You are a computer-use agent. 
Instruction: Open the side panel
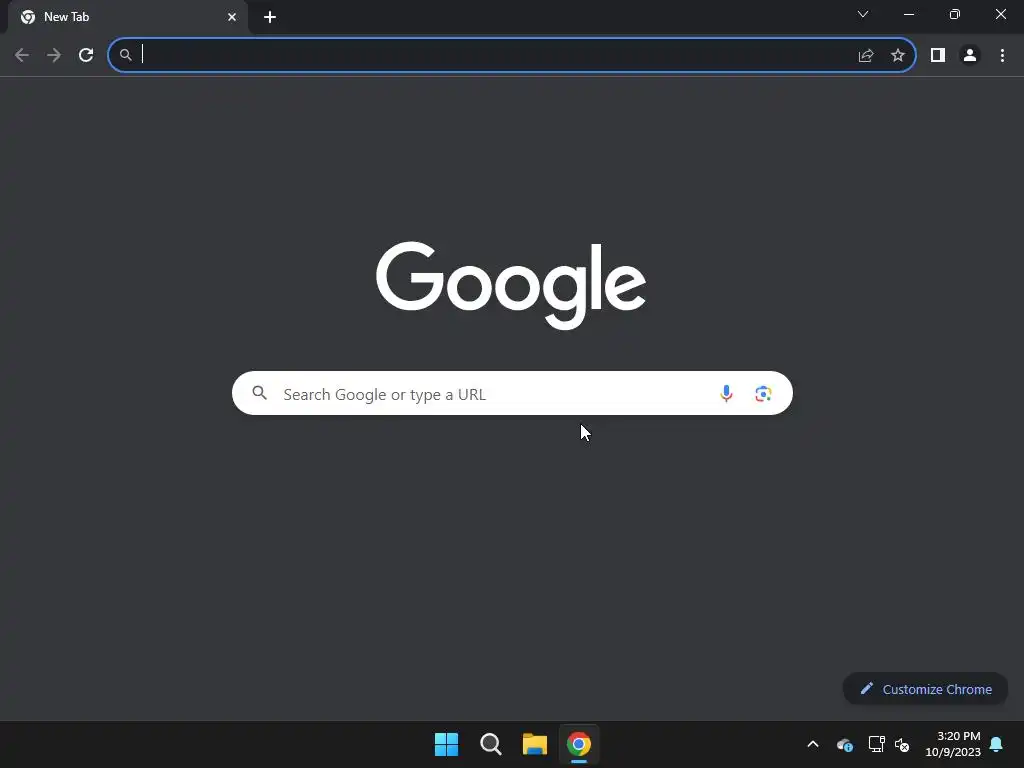pyautogui.click(x=938, y=56)
